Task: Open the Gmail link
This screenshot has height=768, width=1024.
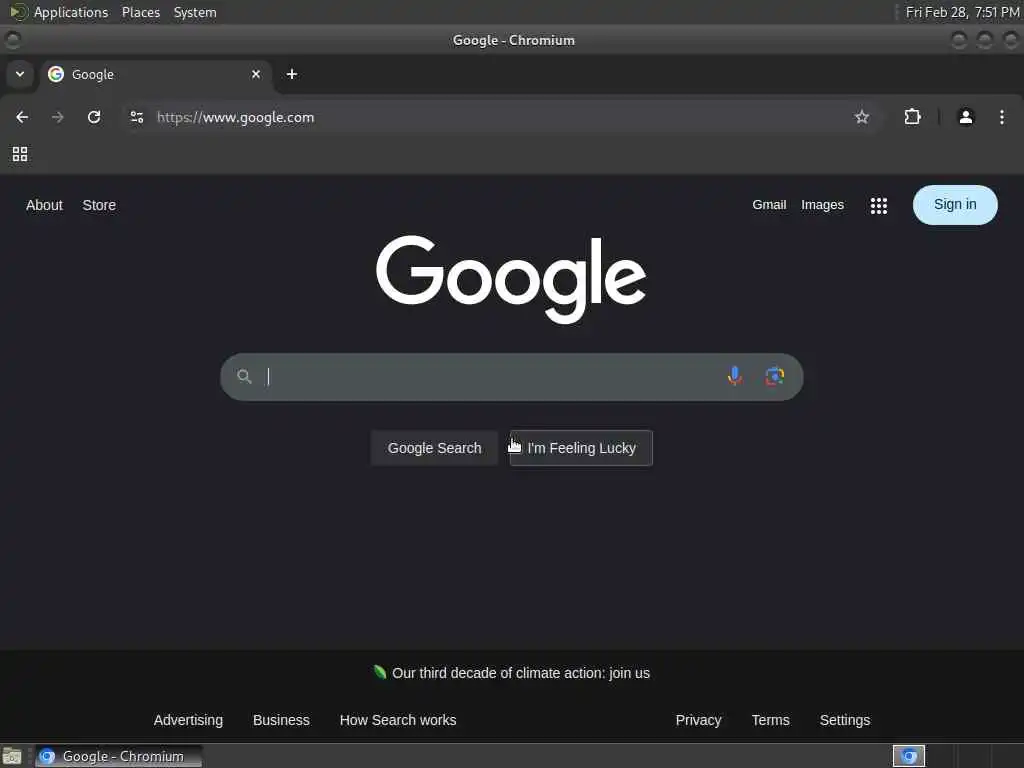Action: tap(769, 205)
